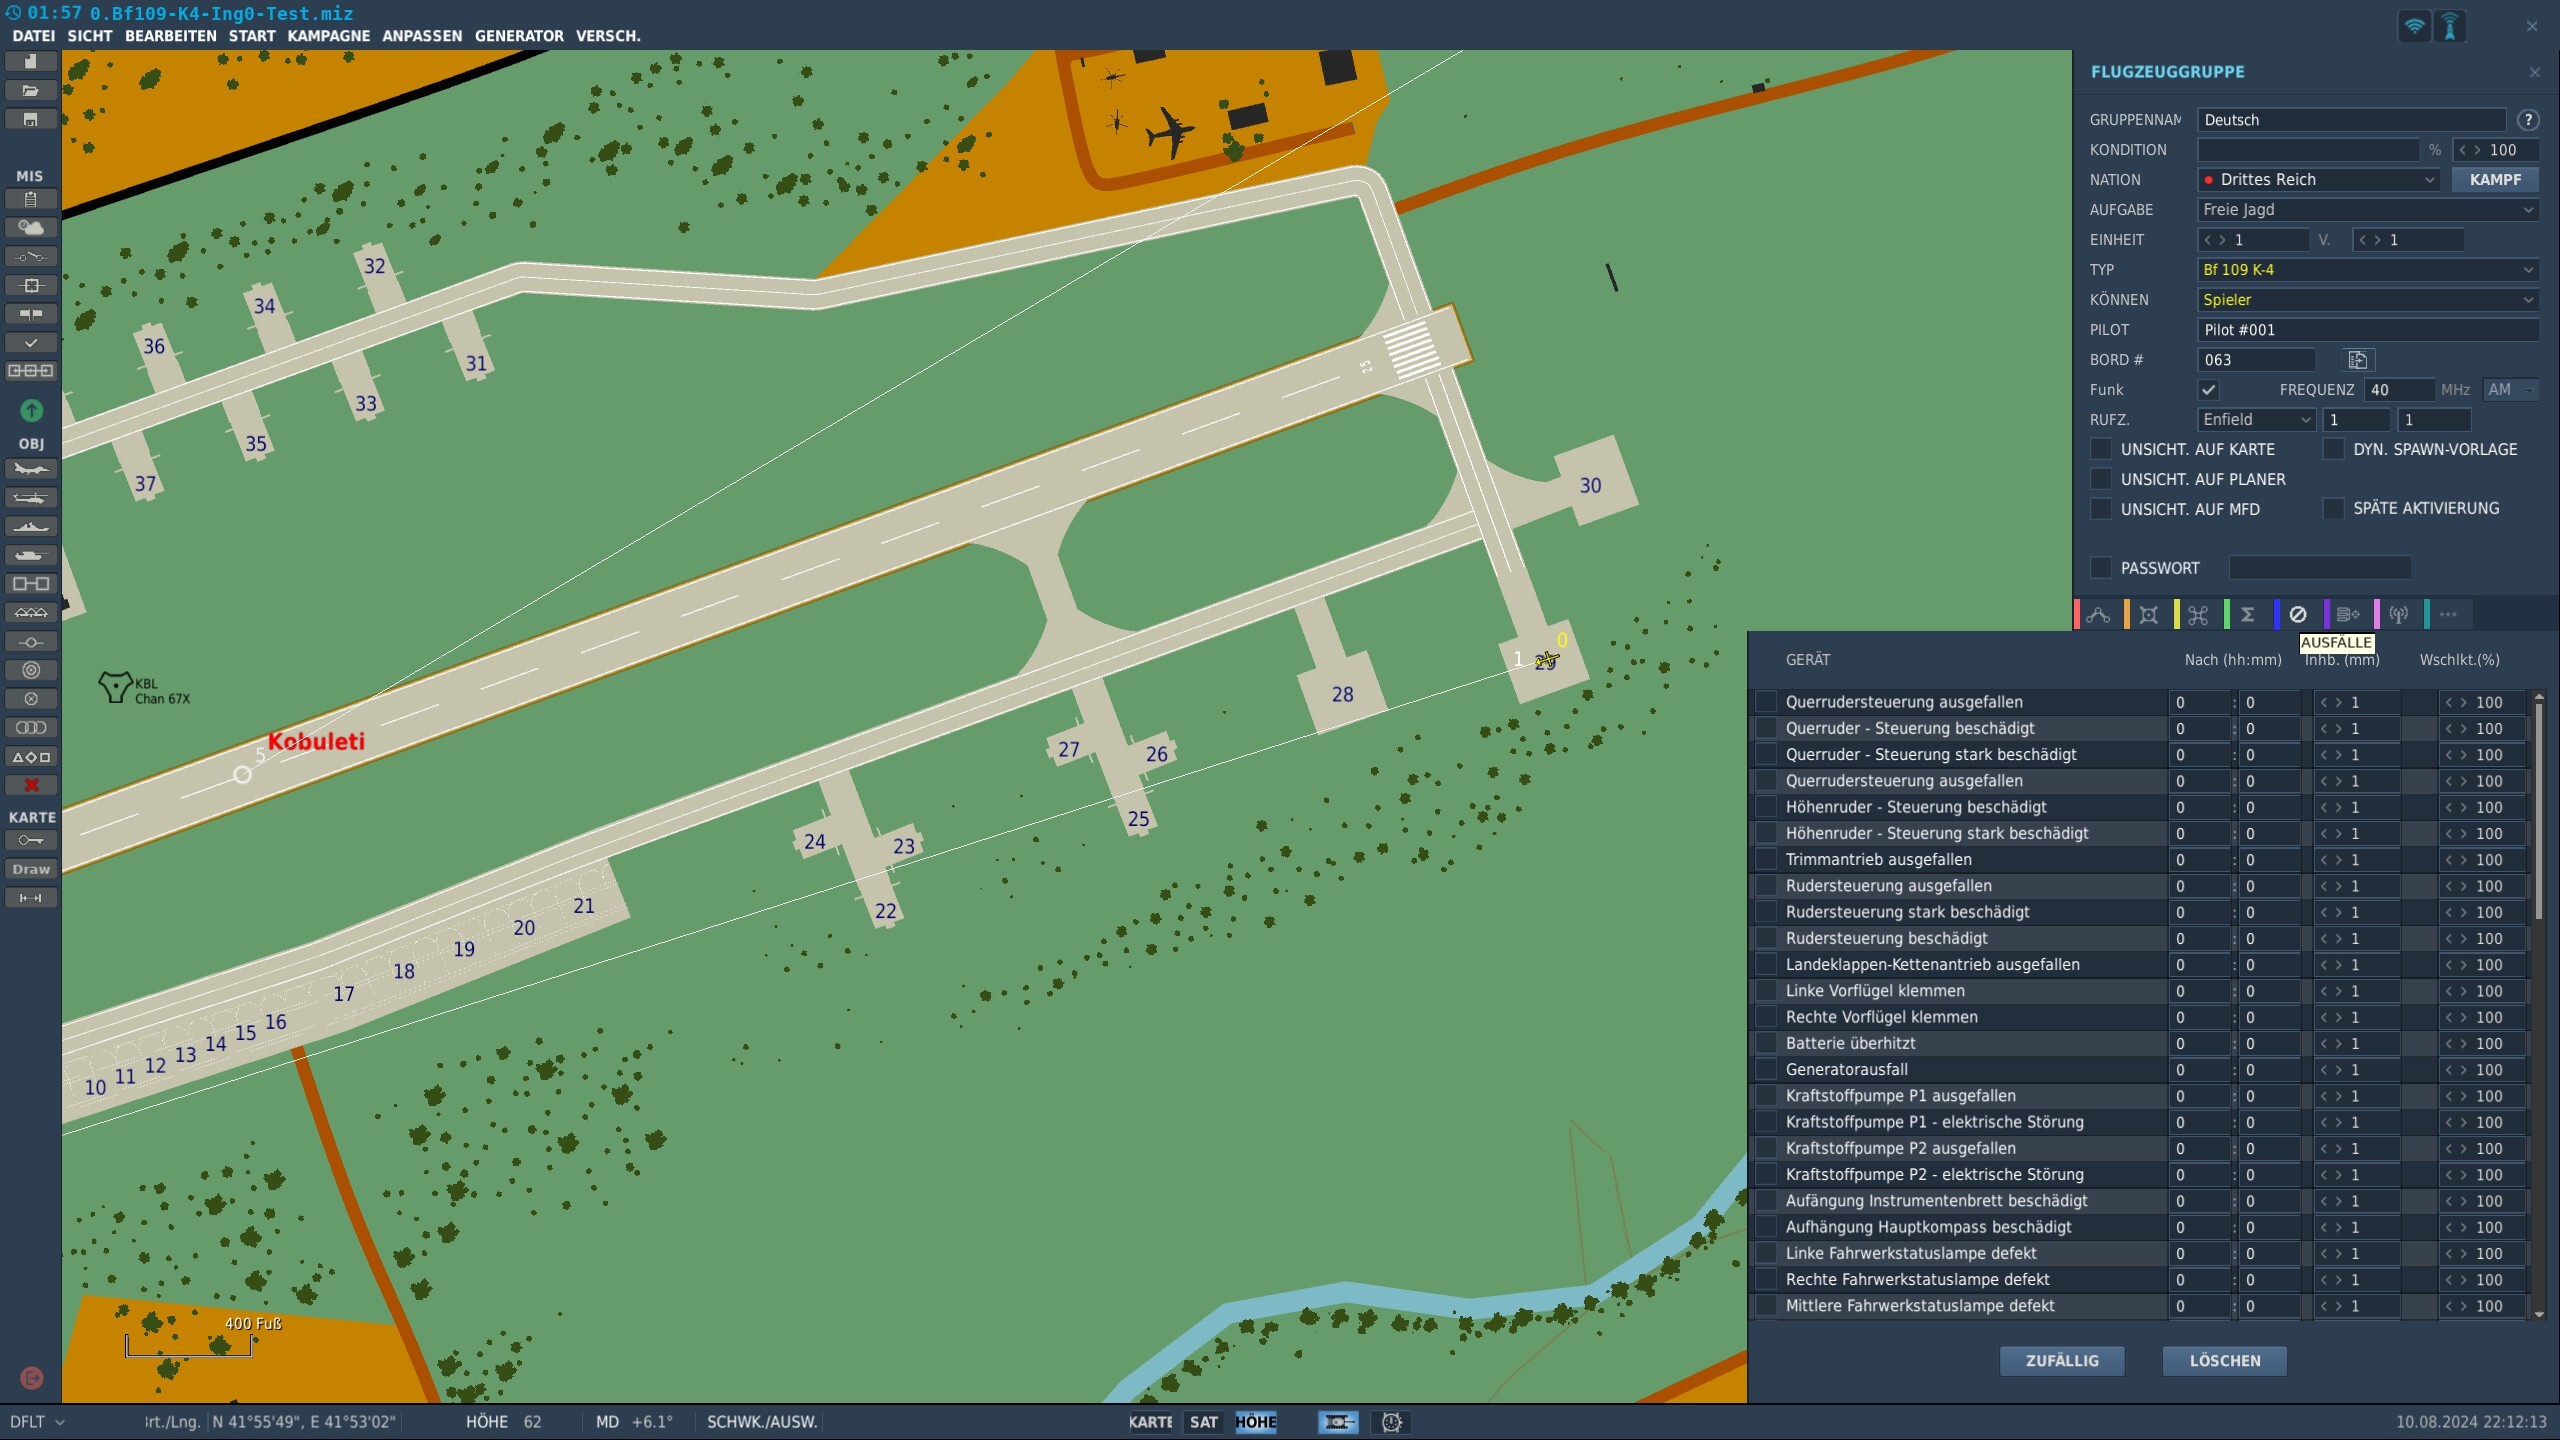Image resolution: width=2560 pixels, height=1440 pixels.
Task: Open the TYP dropdown Bf 109 K-4
Action: (x=2367, y=270)
